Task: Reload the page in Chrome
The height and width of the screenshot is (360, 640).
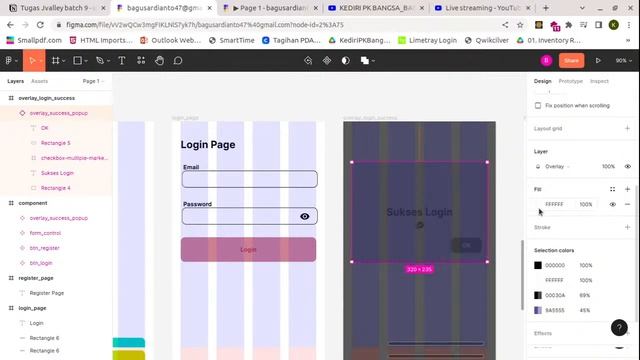Action: 40,25
